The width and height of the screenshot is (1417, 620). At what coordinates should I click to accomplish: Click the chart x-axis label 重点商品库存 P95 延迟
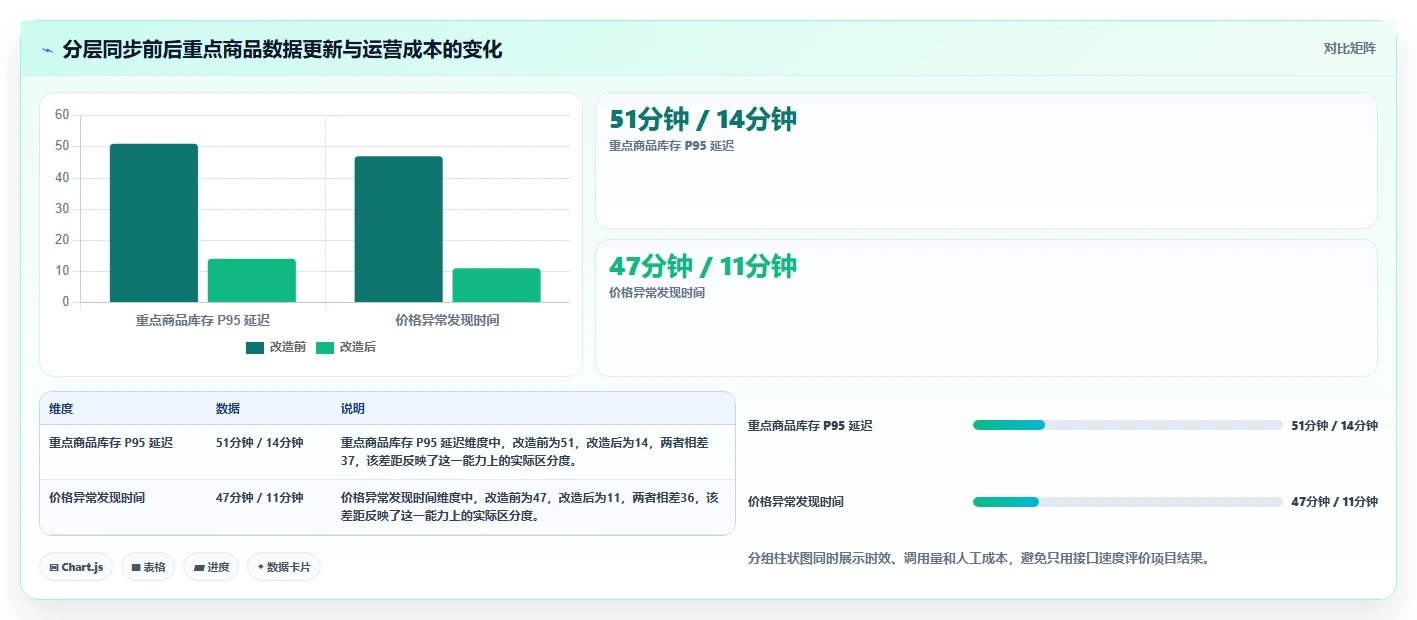(x=203, y=320)
